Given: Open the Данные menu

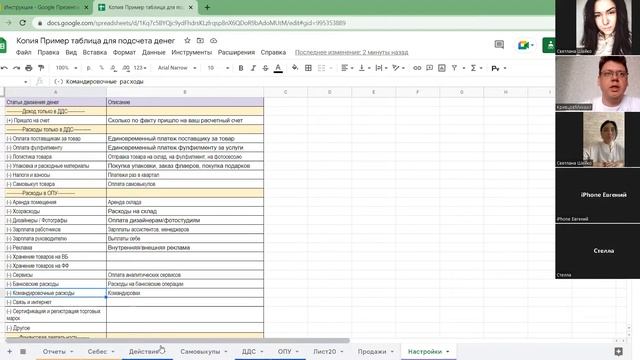Looking at the screenshot, I should pos(153,53).
